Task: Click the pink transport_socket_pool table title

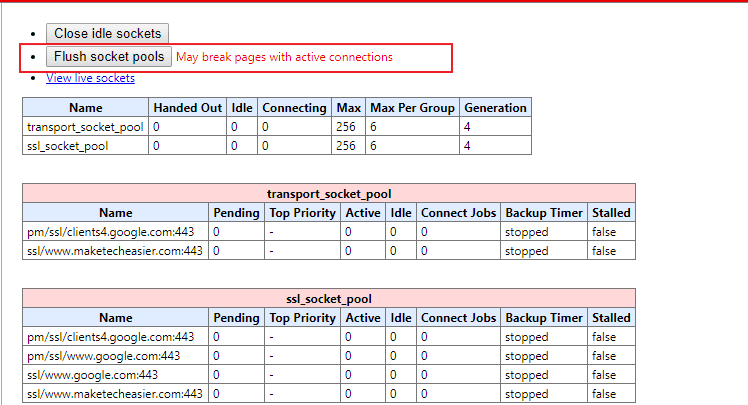Action: click(x=329, y=194)
